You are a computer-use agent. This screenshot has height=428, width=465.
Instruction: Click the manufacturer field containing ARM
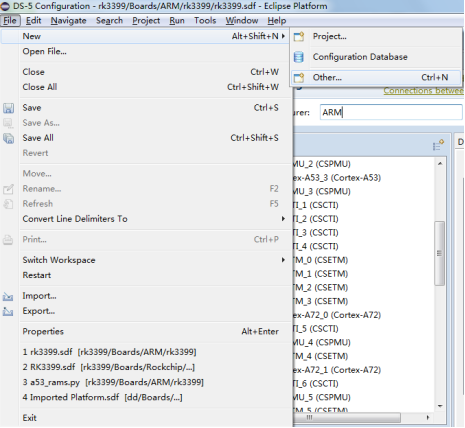[391, 112]
